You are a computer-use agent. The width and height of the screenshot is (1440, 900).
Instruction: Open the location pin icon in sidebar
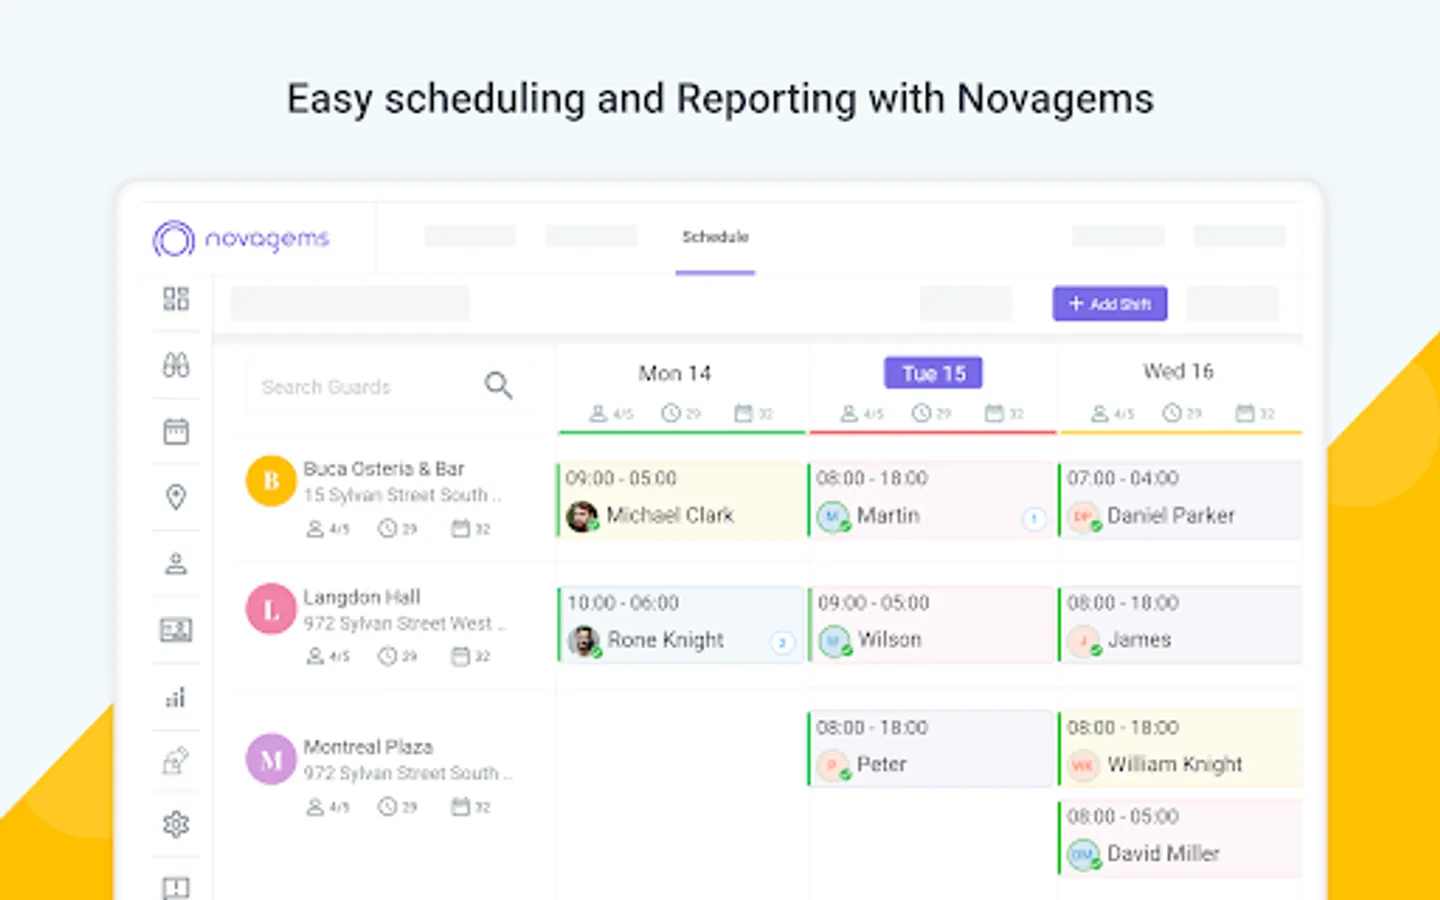176,497
